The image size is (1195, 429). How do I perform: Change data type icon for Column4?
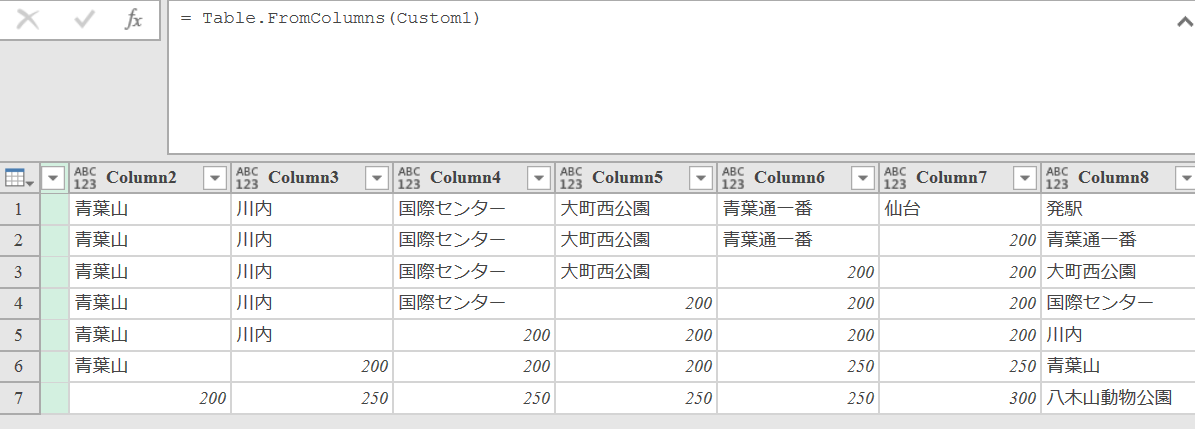tap(409, 178)
